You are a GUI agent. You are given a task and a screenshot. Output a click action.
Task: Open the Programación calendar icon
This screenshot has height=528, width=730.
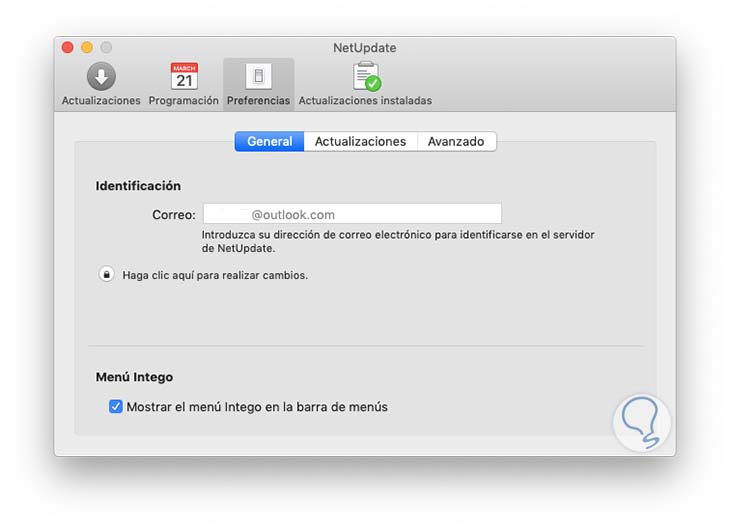184,76
